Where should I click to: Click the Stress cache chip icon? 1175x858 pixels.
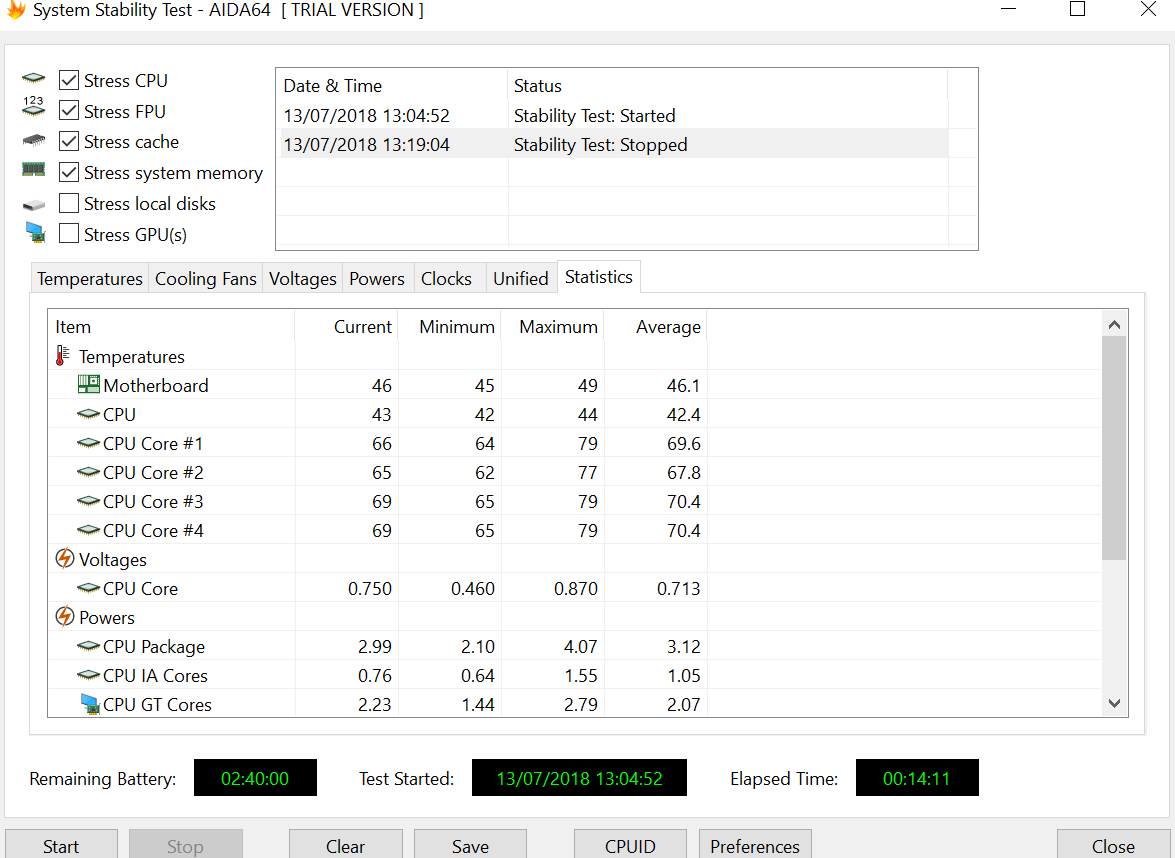point(34,140)
